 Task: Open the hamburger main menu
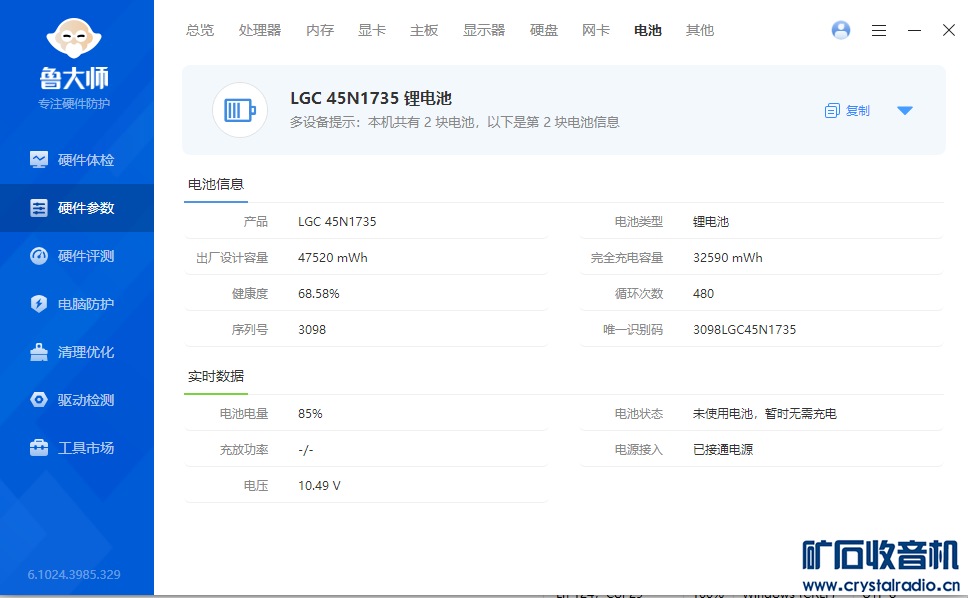[x=879, y=30]
